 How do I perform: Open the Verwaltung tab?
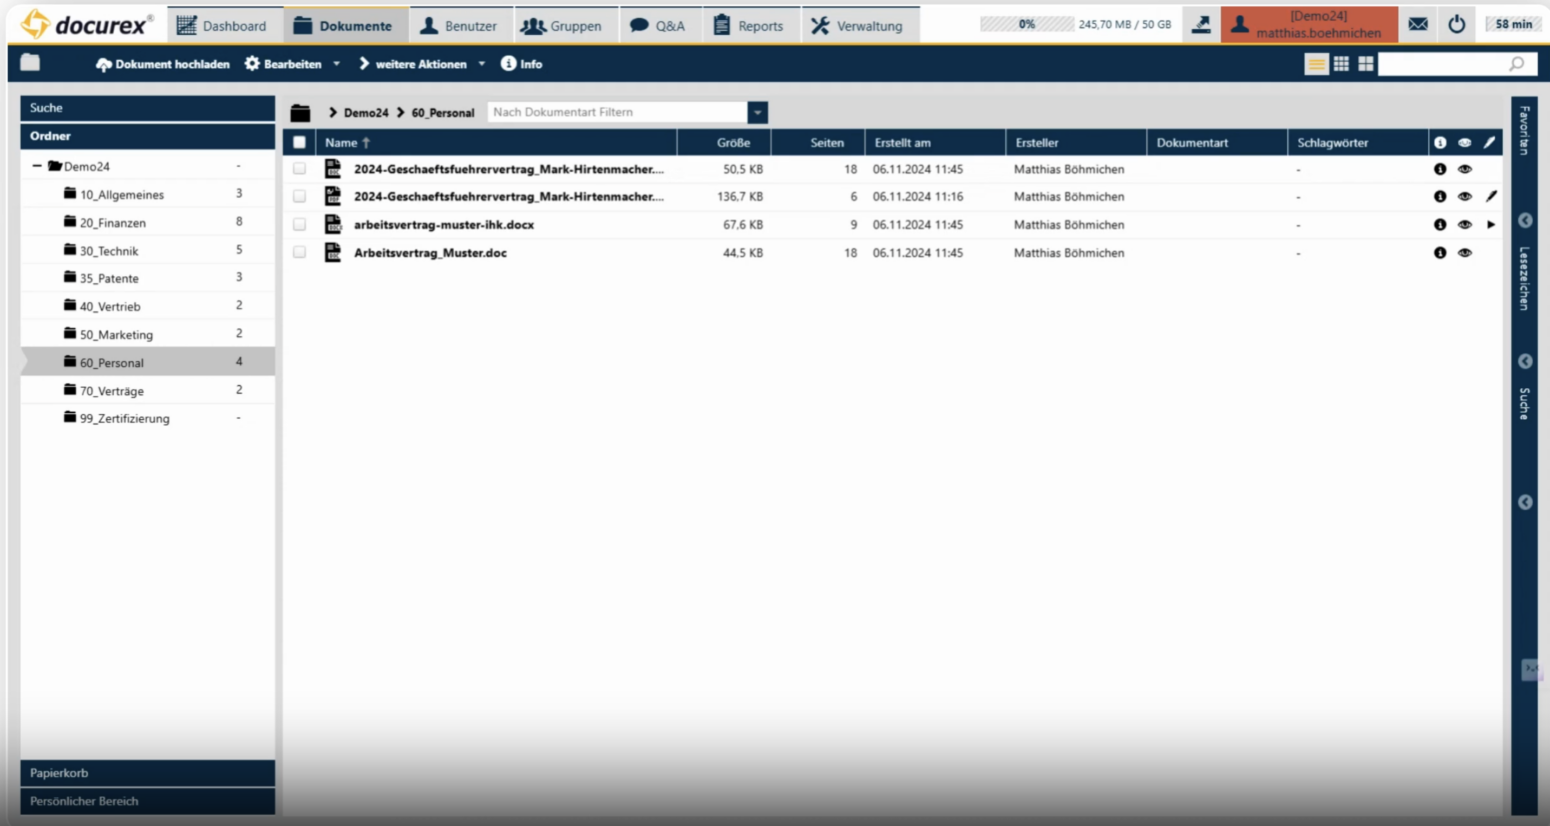856,25
